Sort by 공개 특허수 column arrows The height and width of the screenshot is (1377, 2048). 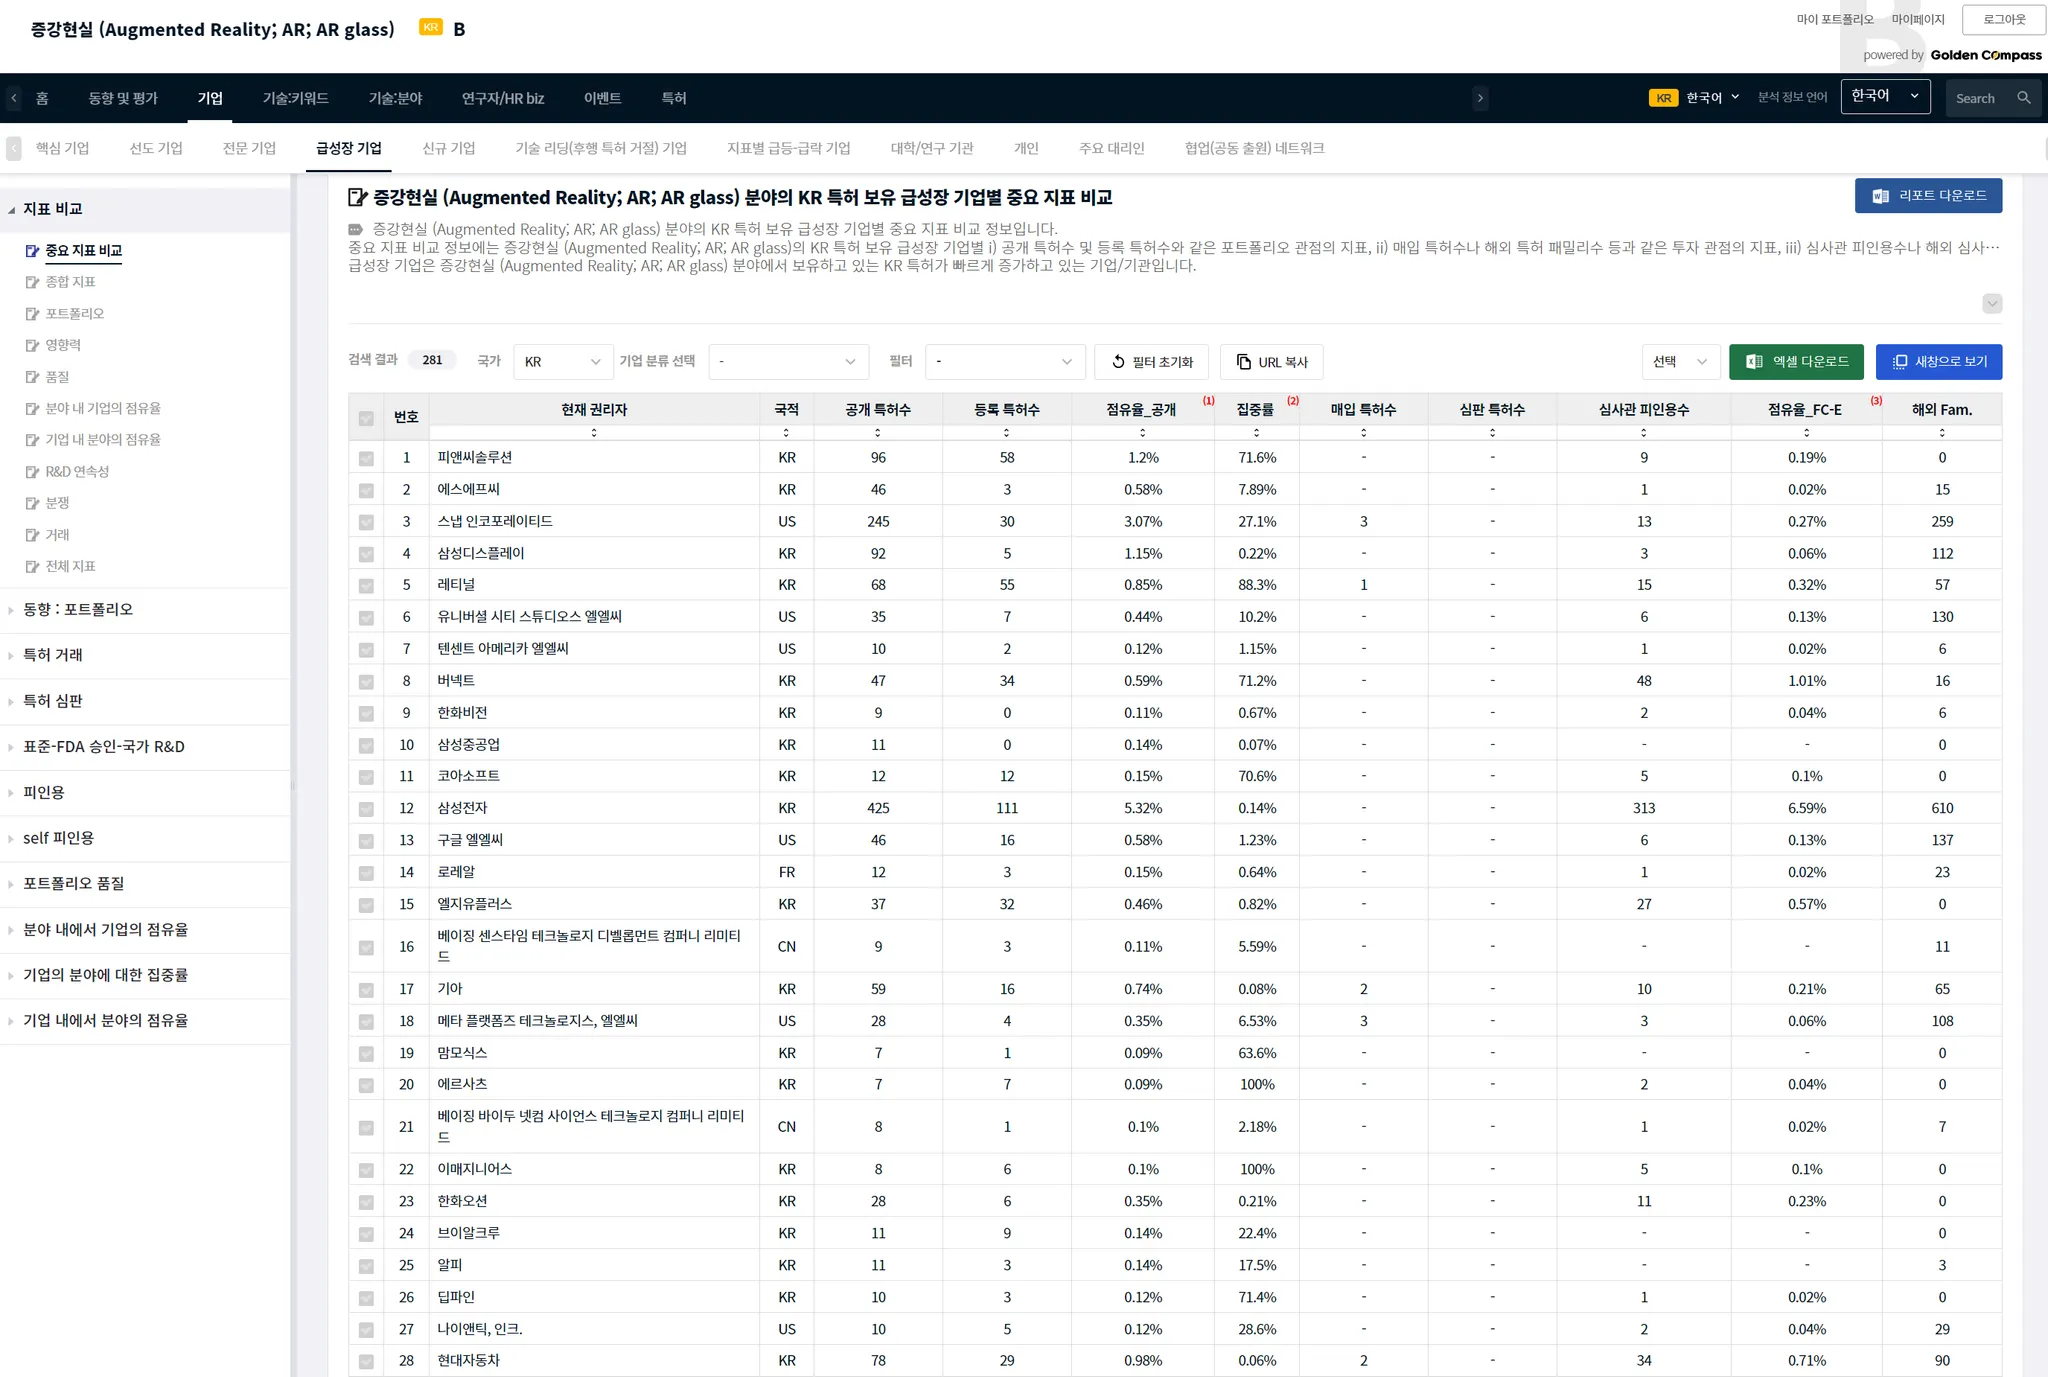[877, 433]
